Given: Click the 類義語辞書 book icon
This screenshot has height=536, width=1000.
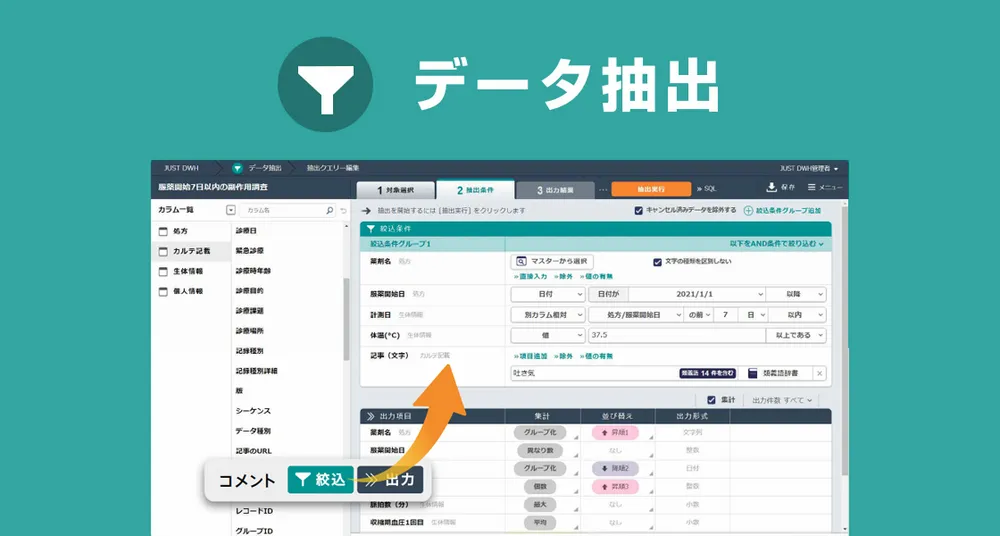Looking at the screenshot, I should click(753, 373).
